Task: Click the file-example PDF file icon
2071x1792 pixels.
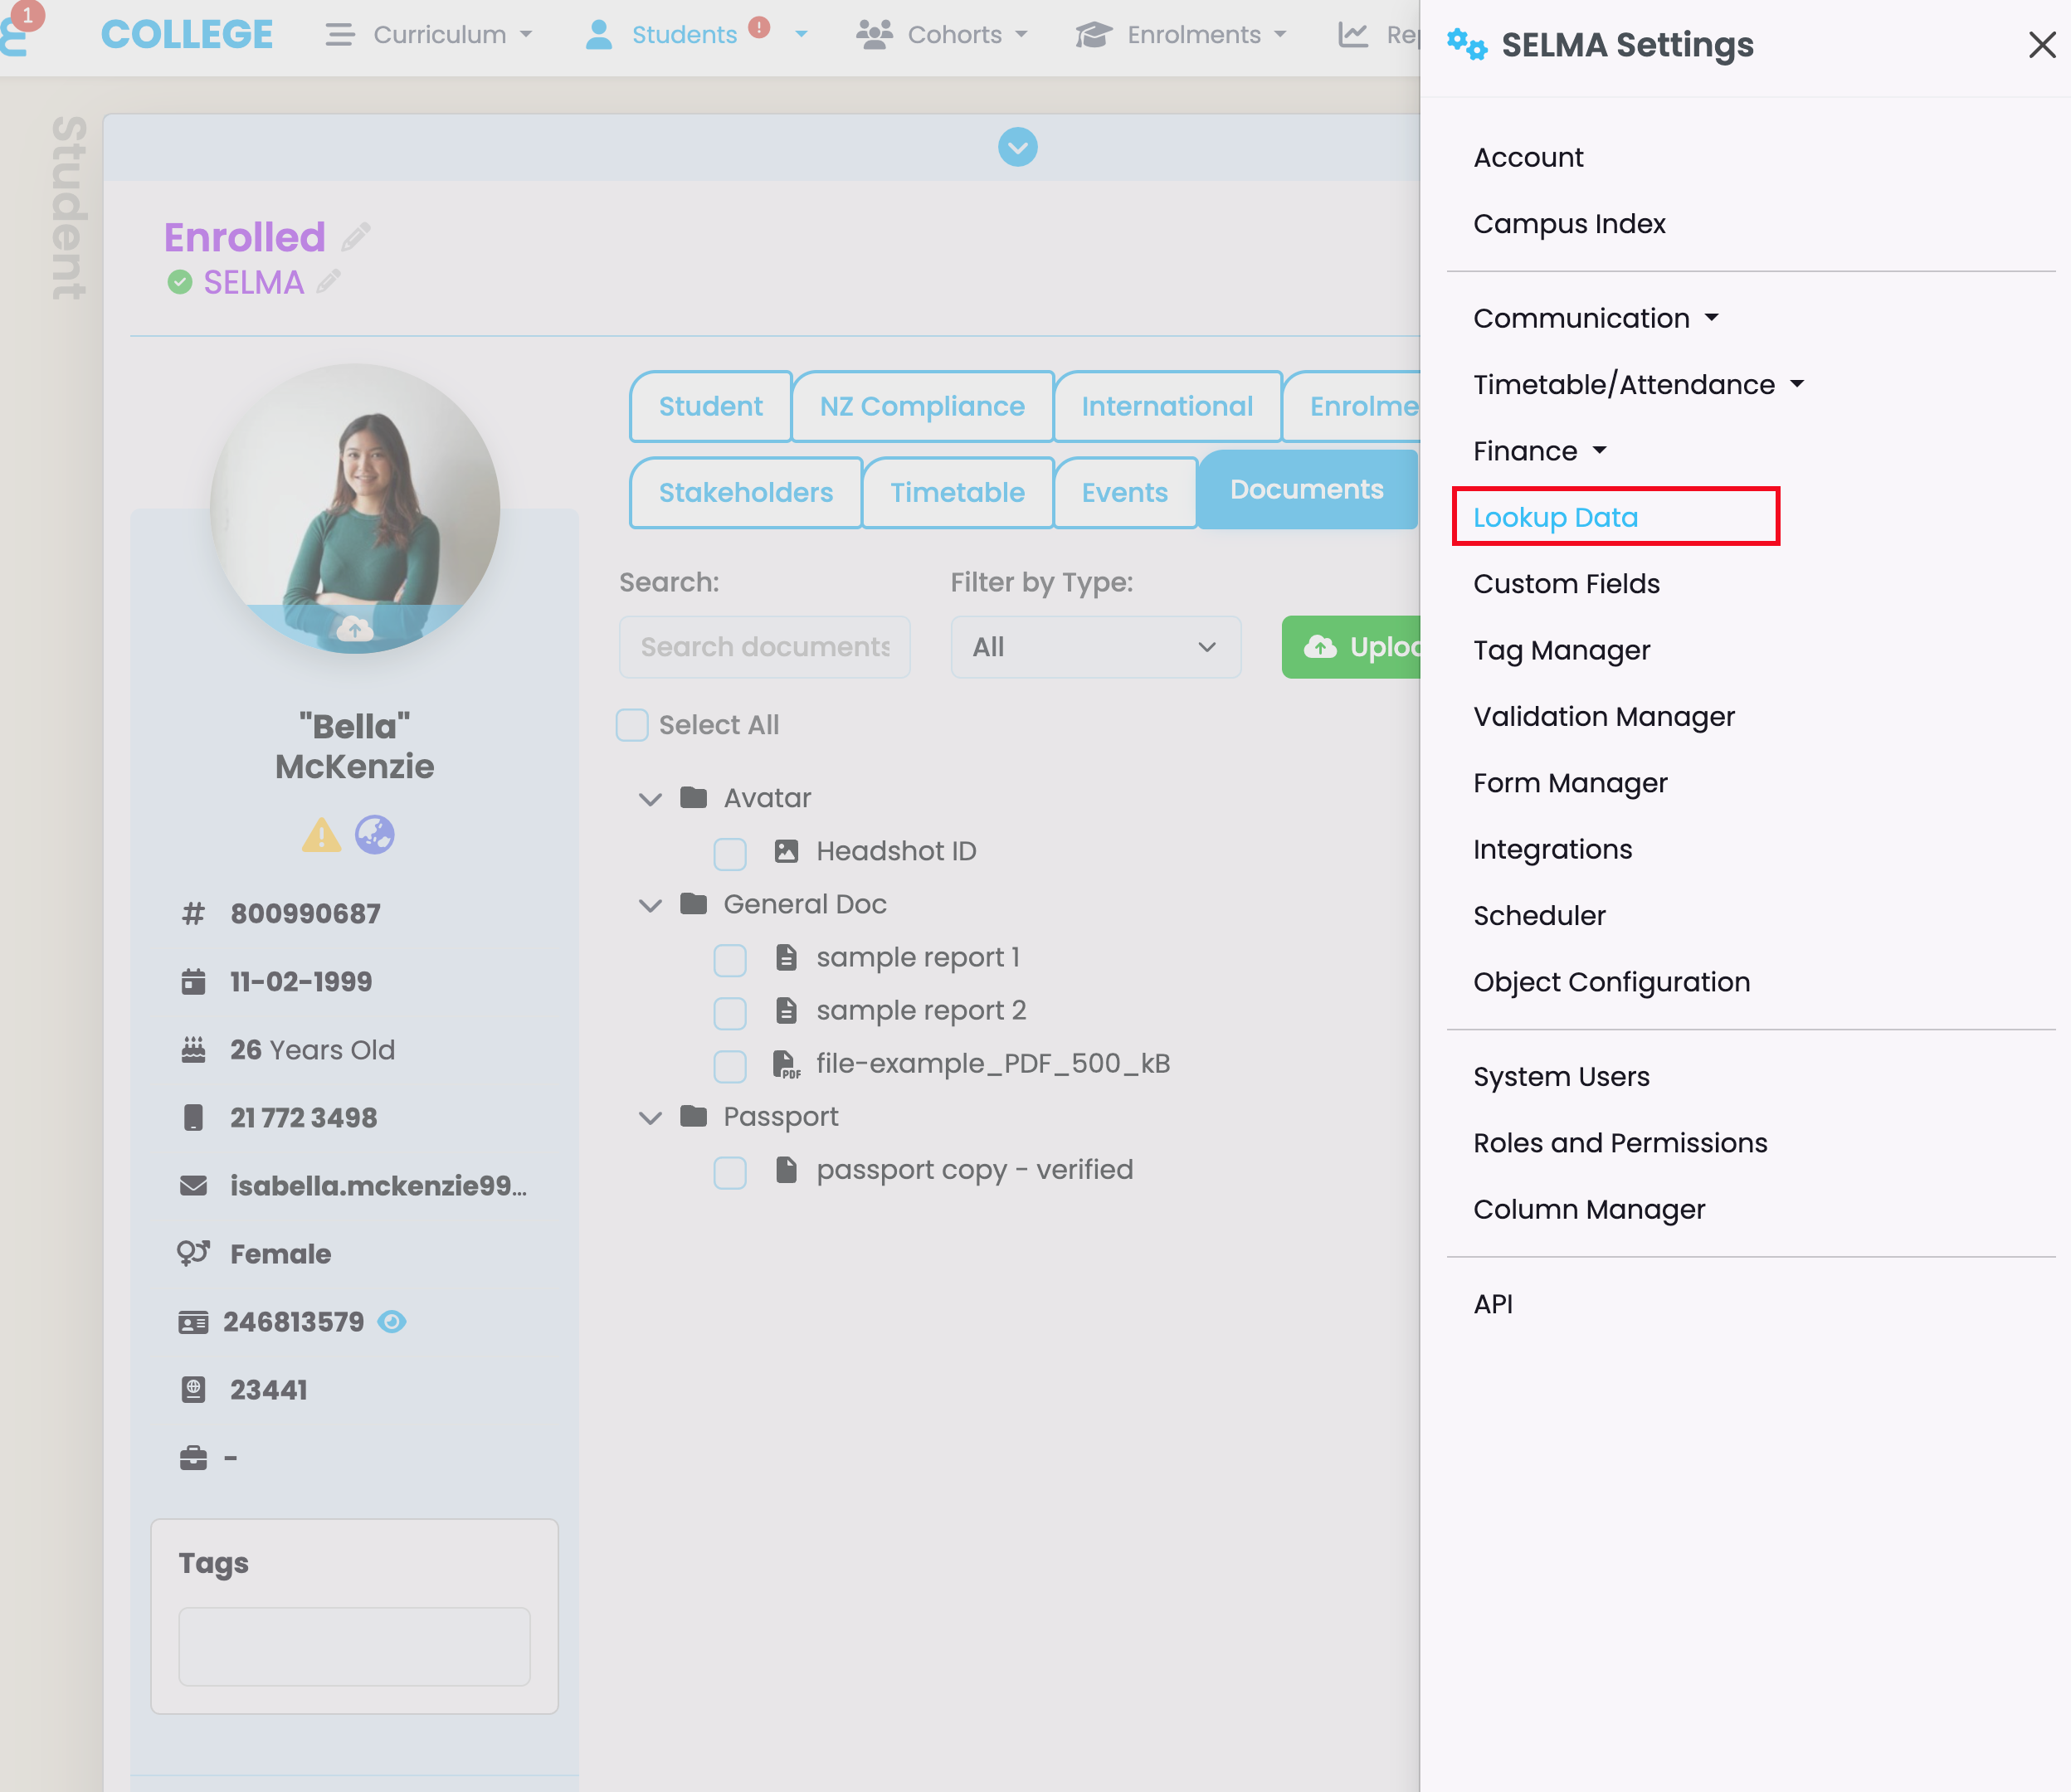Action: 787,1064
